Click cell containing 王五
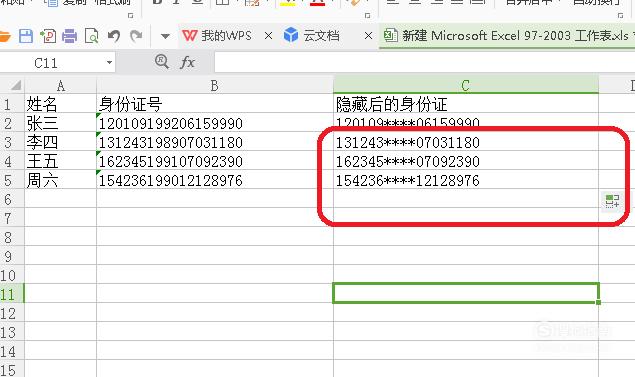The width and height of the screenshot is (635, 377). [x=60, y=161]
